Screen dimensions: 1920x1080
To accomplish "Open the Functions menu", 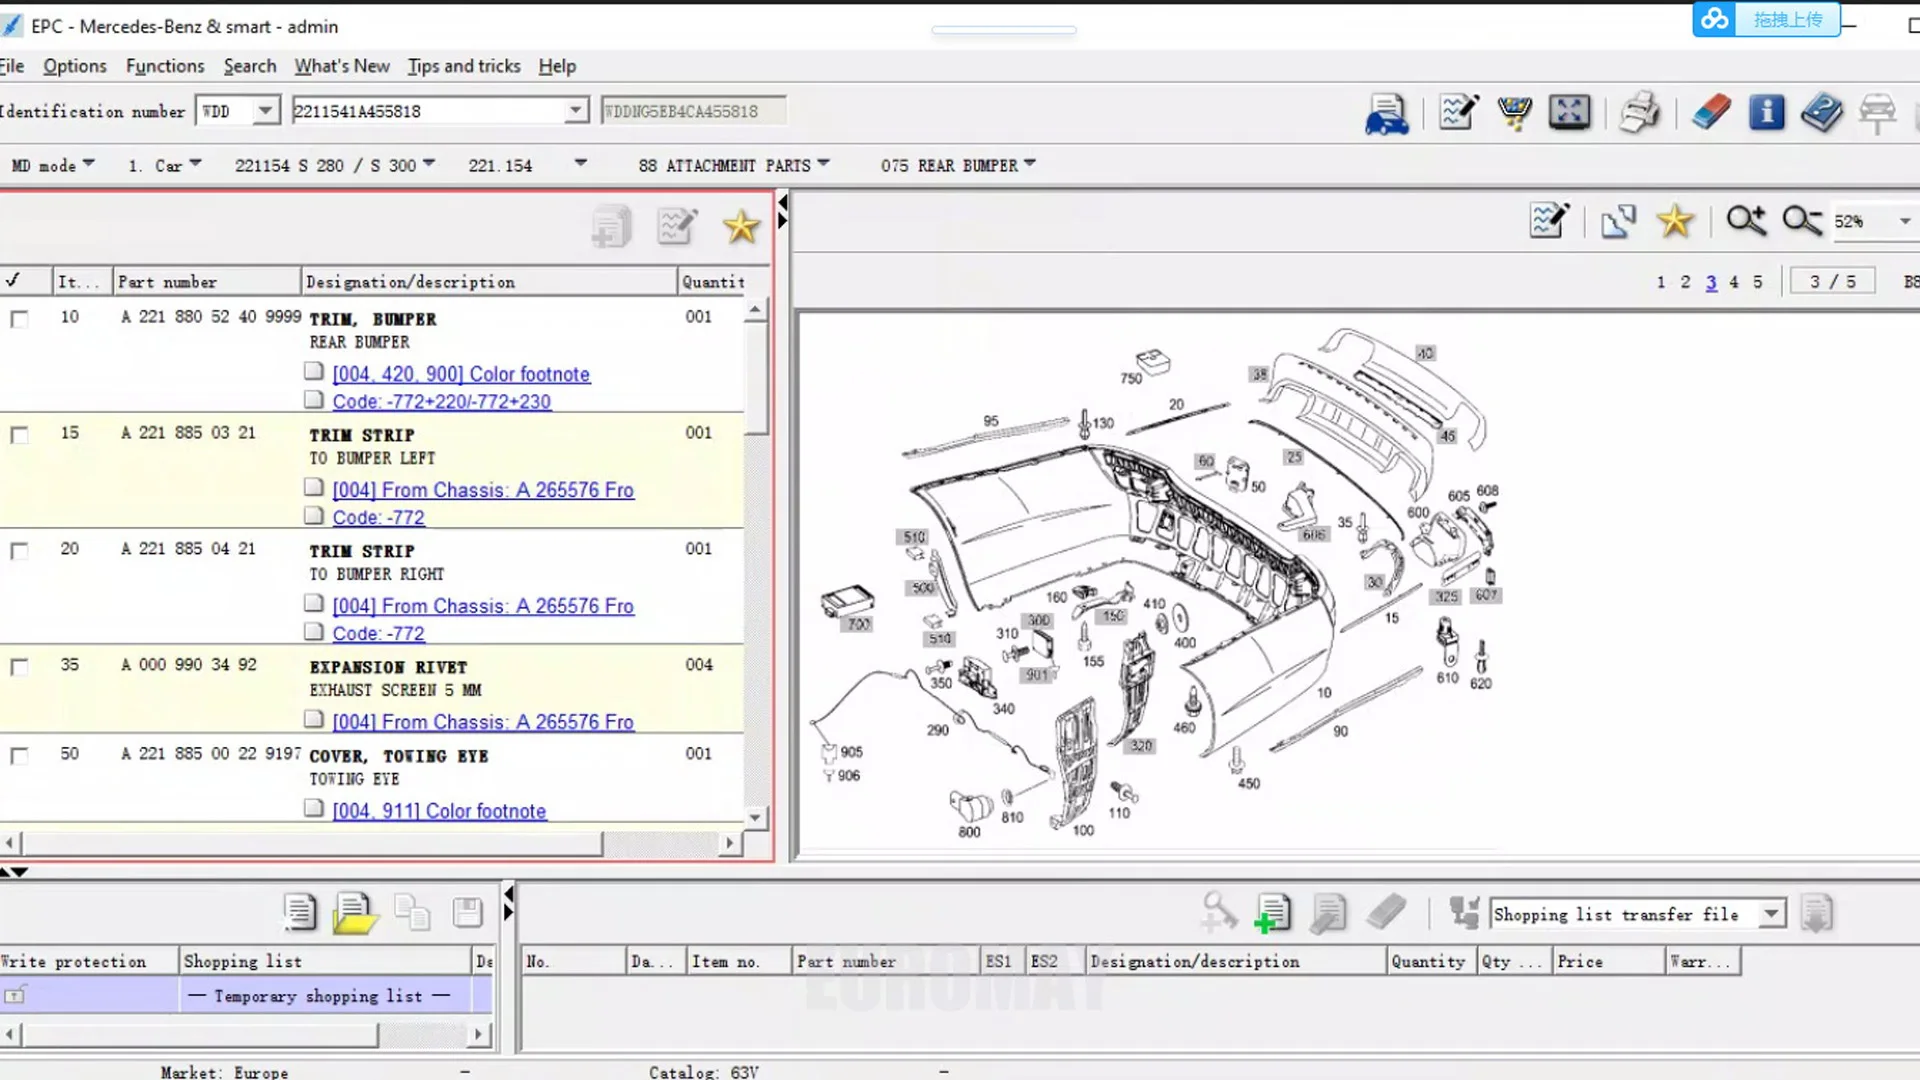I will pyautogui.click(x=165, y=66).
